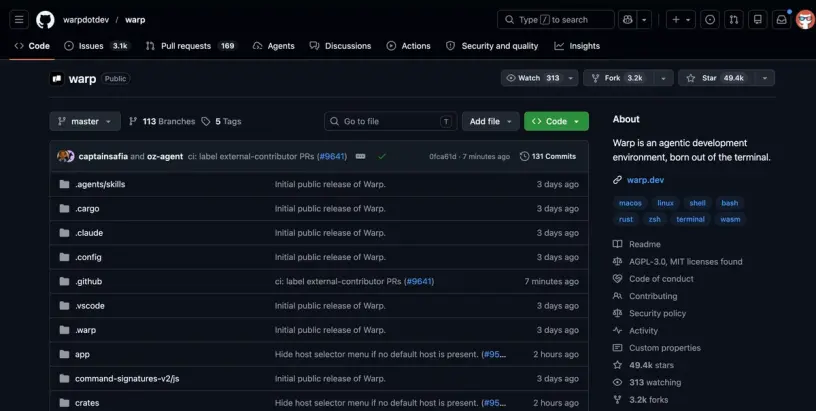Expand the Fork options dropdown arrow

[x=664, y=78]
